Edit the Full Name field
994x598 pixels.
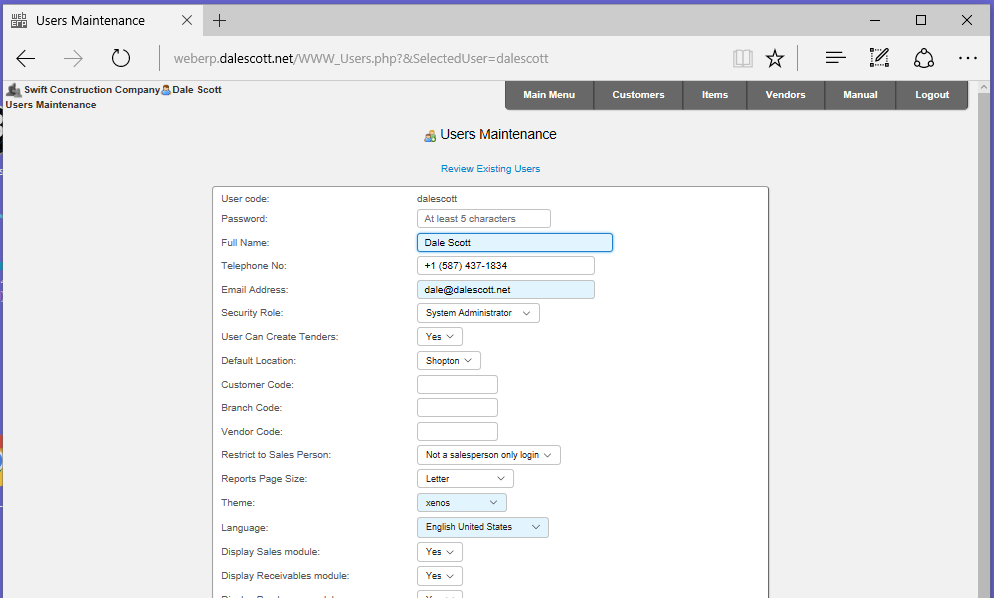point(515,242)
